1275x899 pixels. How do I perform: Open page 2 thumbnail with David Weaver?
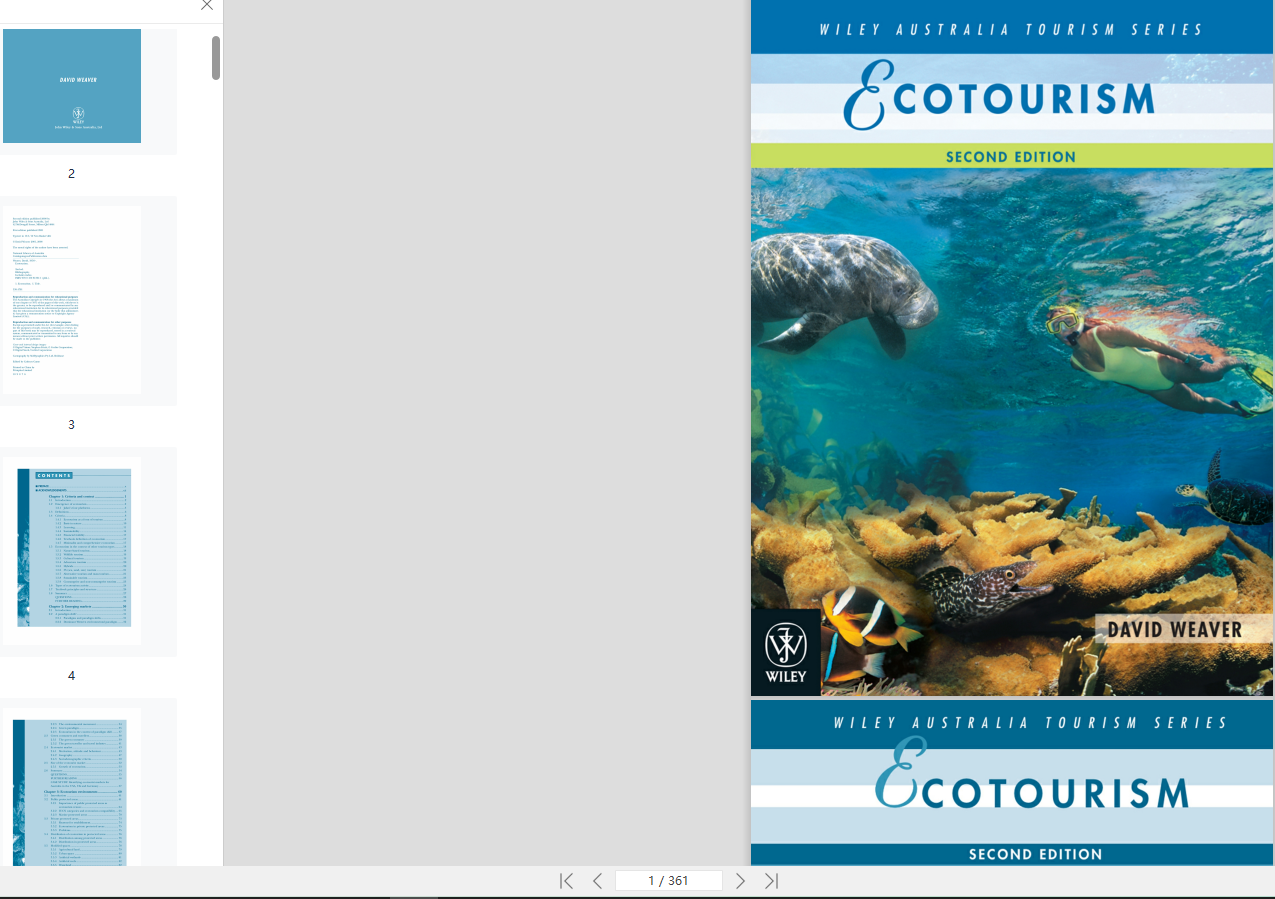click(x=72, y=86)
